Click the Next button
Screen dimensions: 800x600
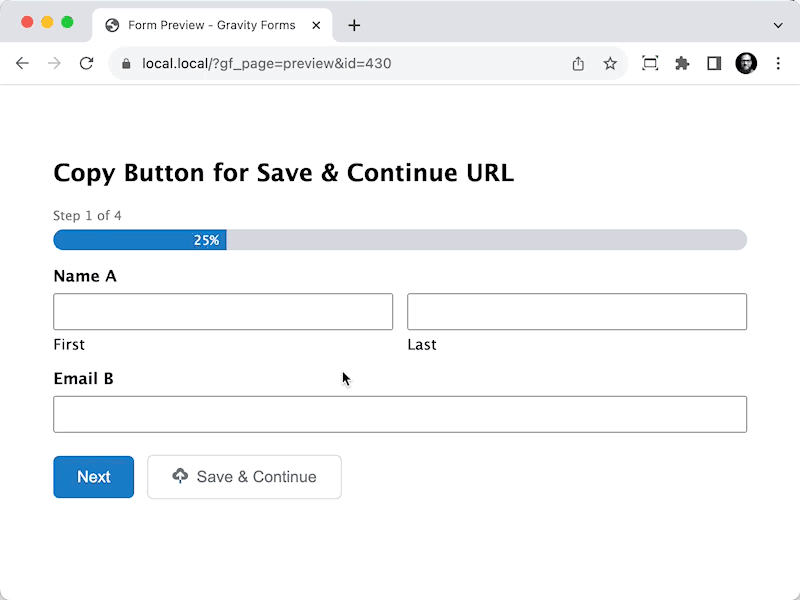[94, 477]
